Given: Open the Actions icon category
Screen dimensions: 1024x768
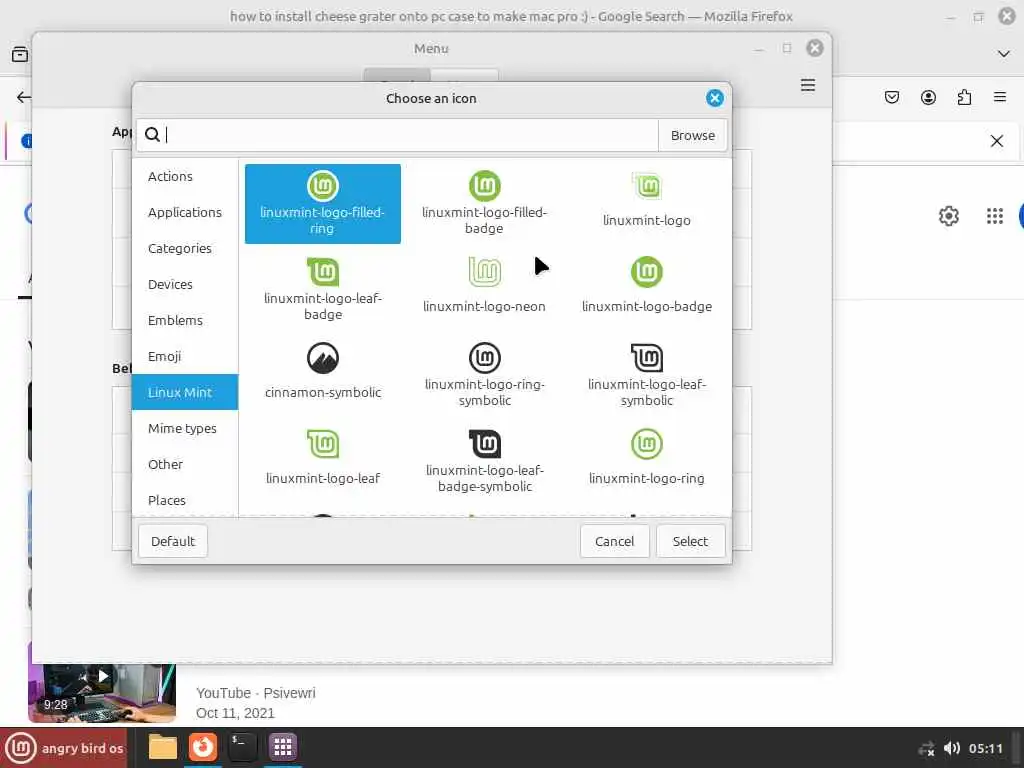Looking at the screenshot, I should [x=185, y=176].
